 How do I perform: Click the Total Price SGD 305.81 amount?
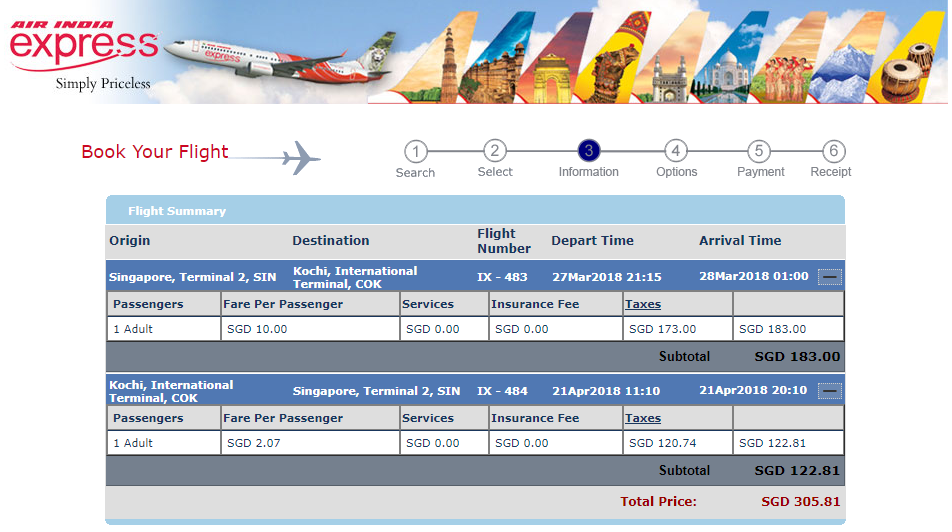pyautogui.click(x=801, y=502)
